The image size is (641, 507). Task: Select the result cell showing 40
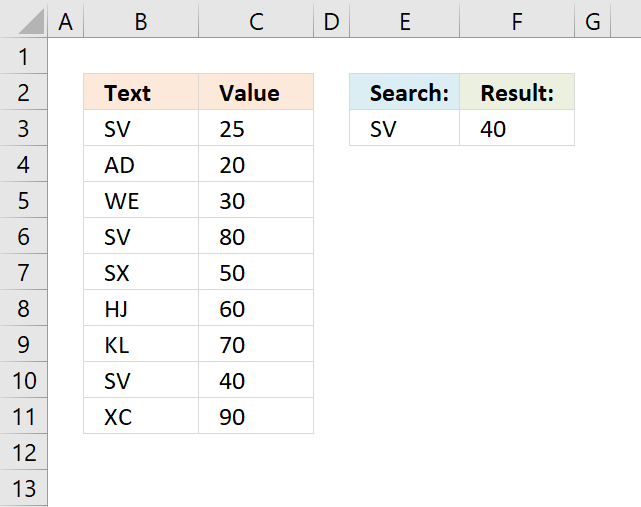(517, 128)
